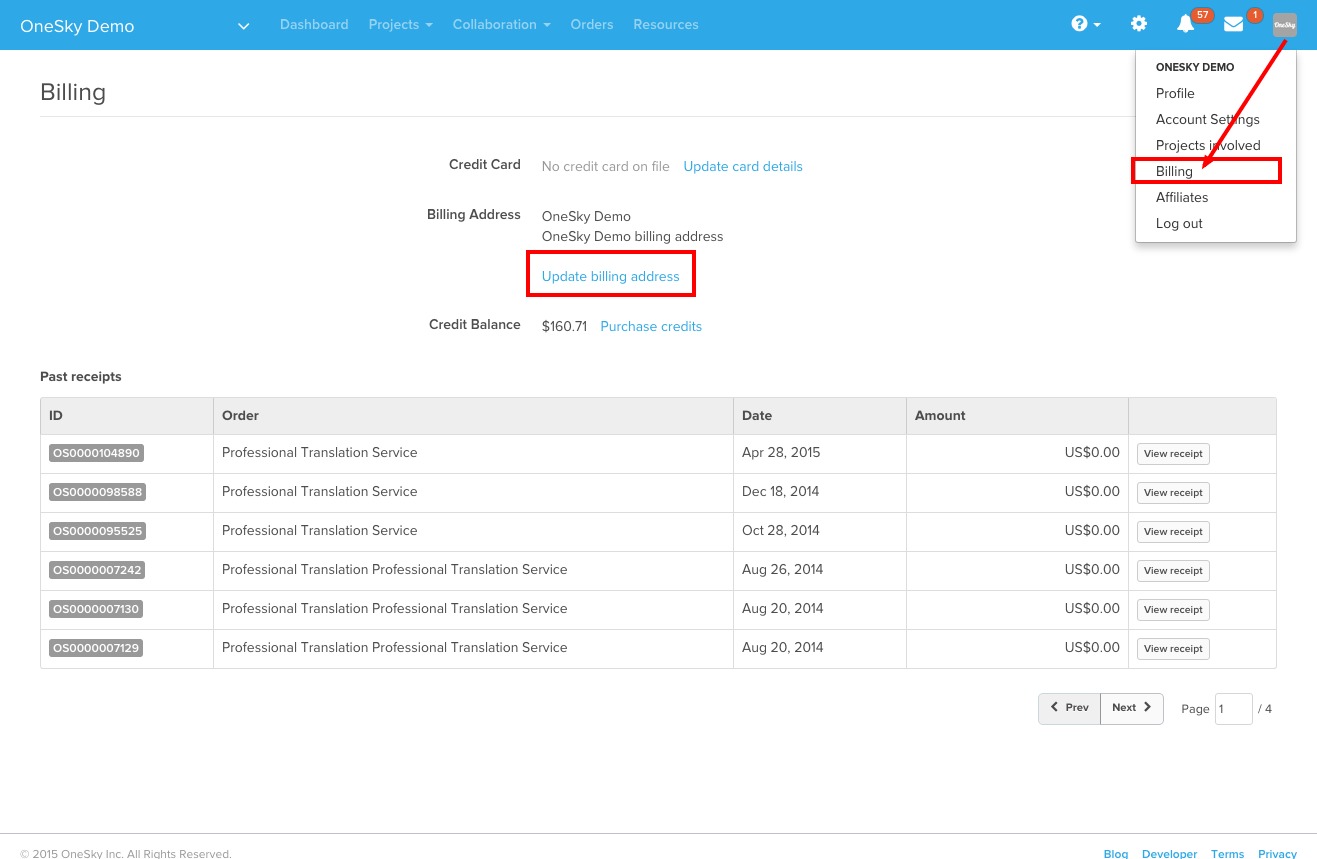Image resolution: width=1317 pixels, height=859 pixels.
Task: Expand the OneSky Demo organization chevron
Action: click(x=243, y=26)
